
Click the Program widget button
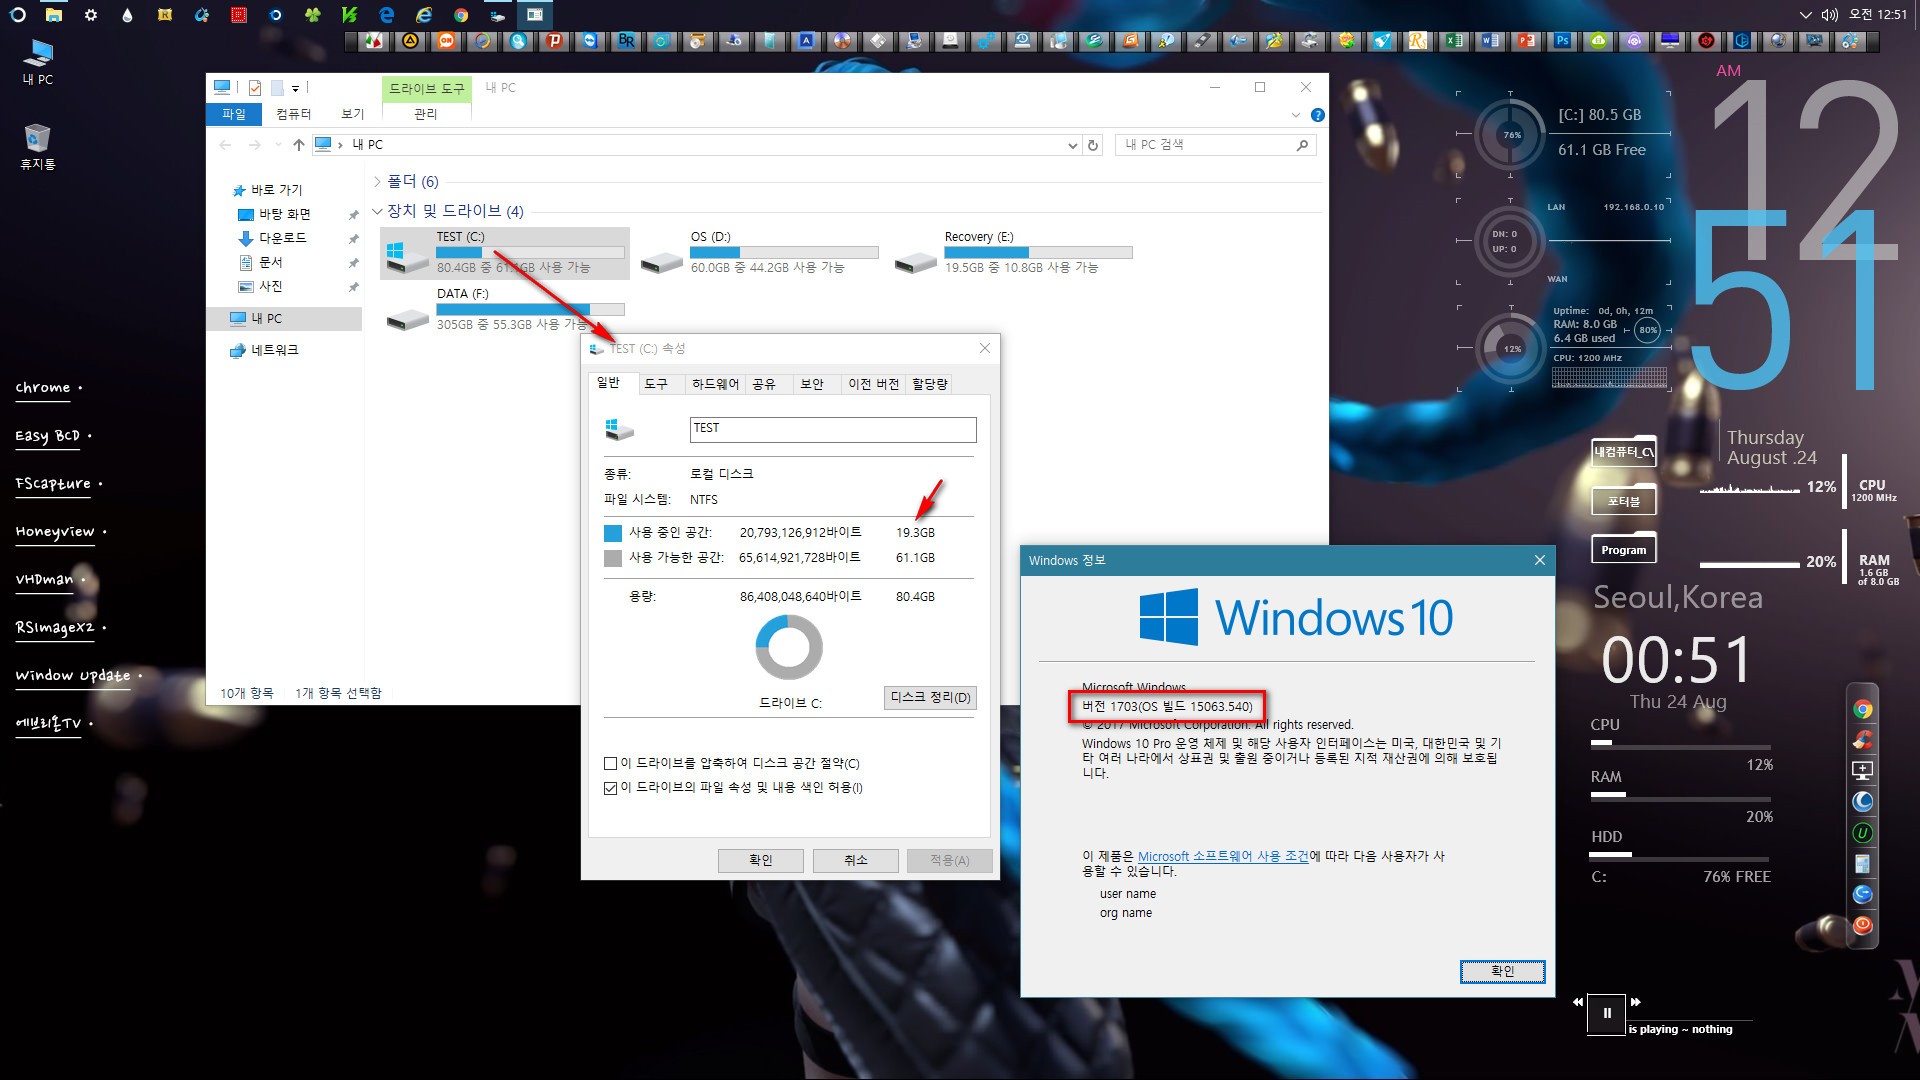point(1623,550)
